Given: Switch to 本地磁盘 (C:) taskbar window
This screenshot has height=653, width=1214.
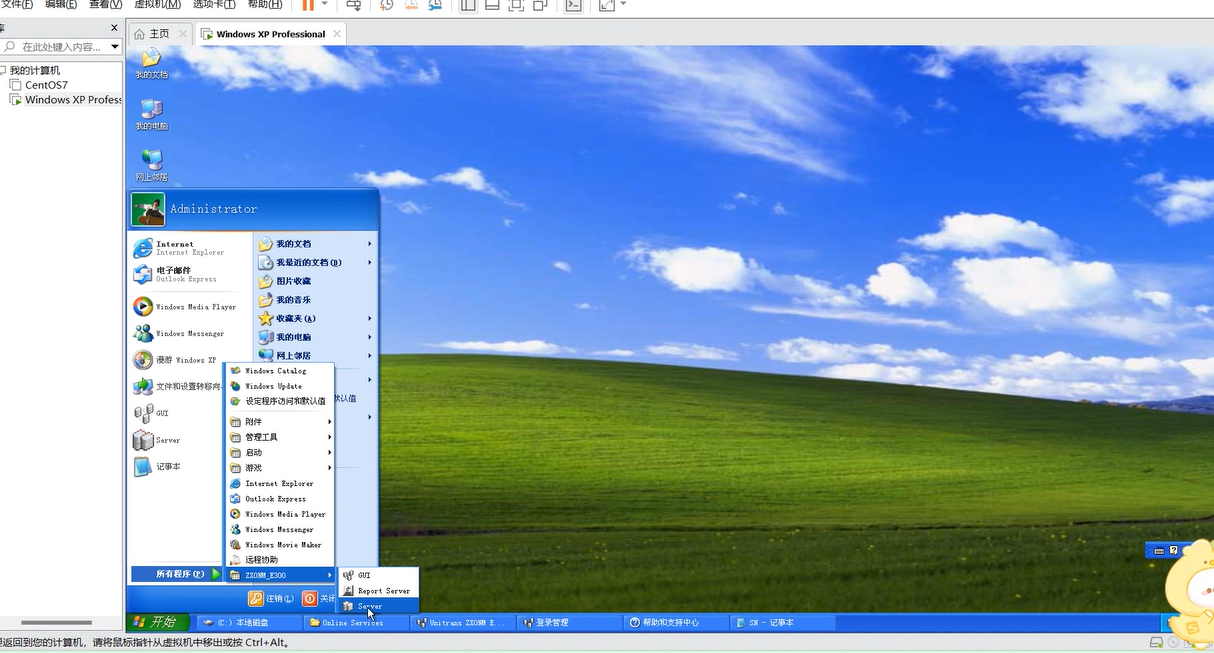Looking at the screenshot, I should (248, 622).
